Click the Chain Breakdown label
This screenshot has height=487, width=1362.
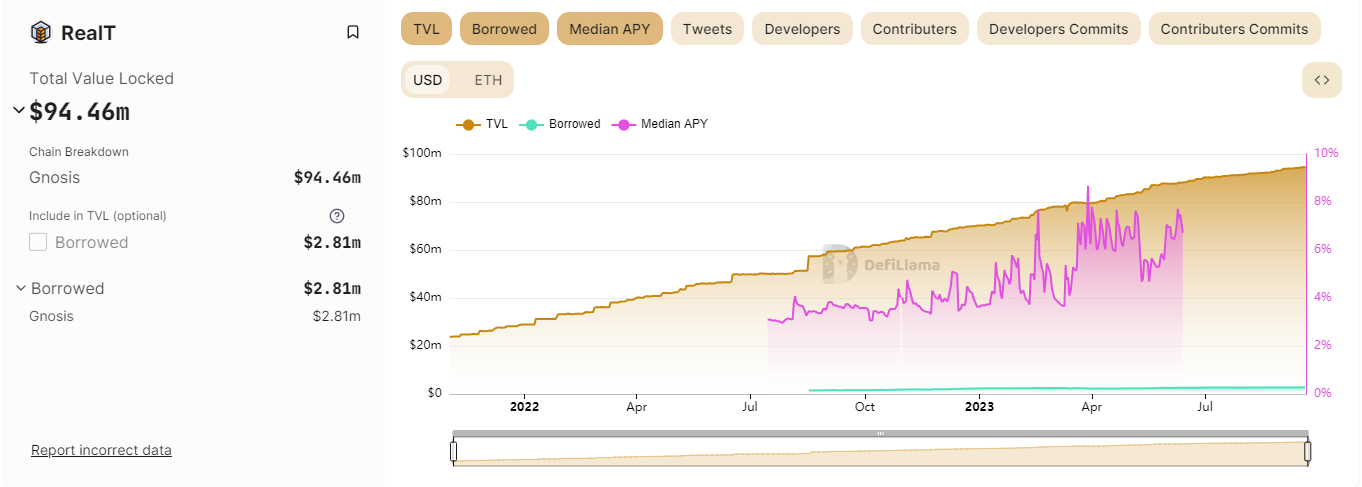pyautogui.click(x=79, y=152)
